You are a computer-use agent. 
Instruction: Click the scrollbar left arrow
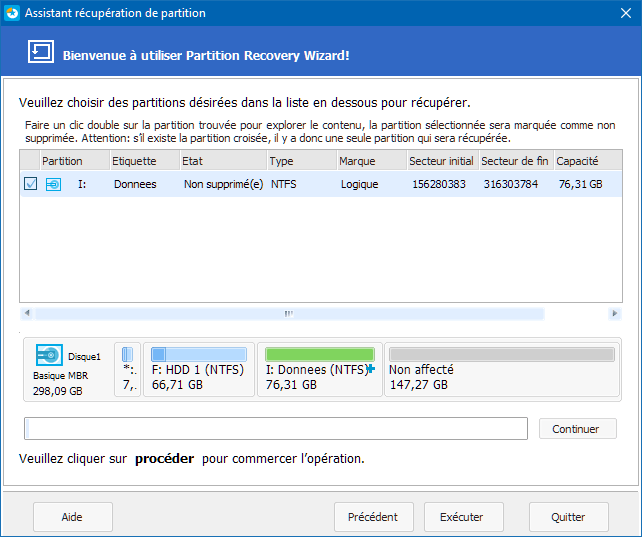(x=27, y=313)
